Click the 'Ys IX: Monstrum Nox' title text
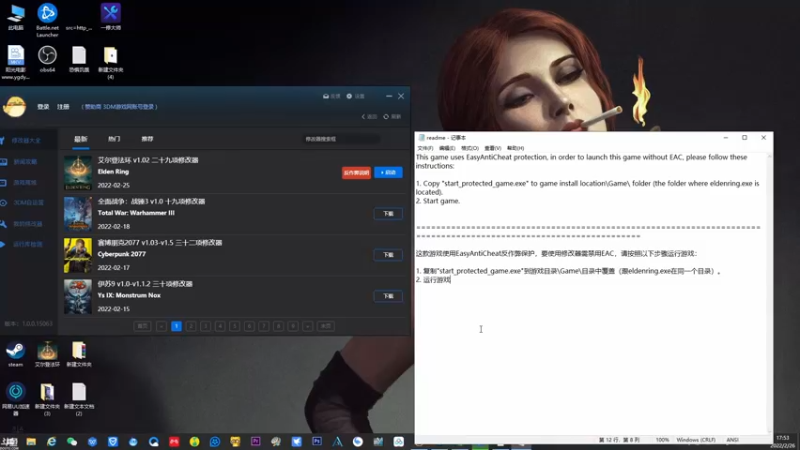This screenshot has width=800, height=450. coord(129,295)
